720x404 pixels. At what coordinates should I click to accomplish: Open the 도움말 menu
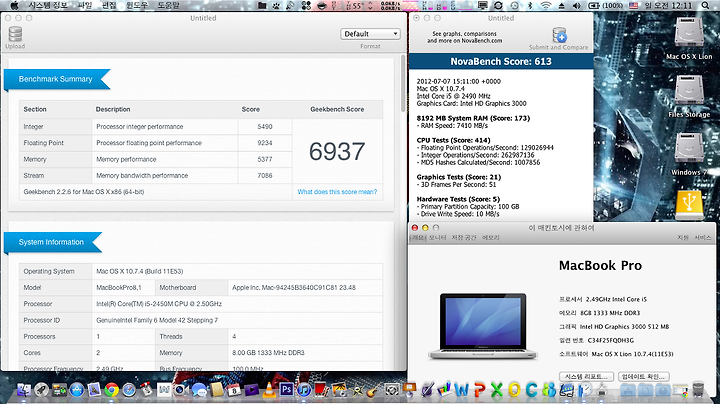tap(168, 6)
